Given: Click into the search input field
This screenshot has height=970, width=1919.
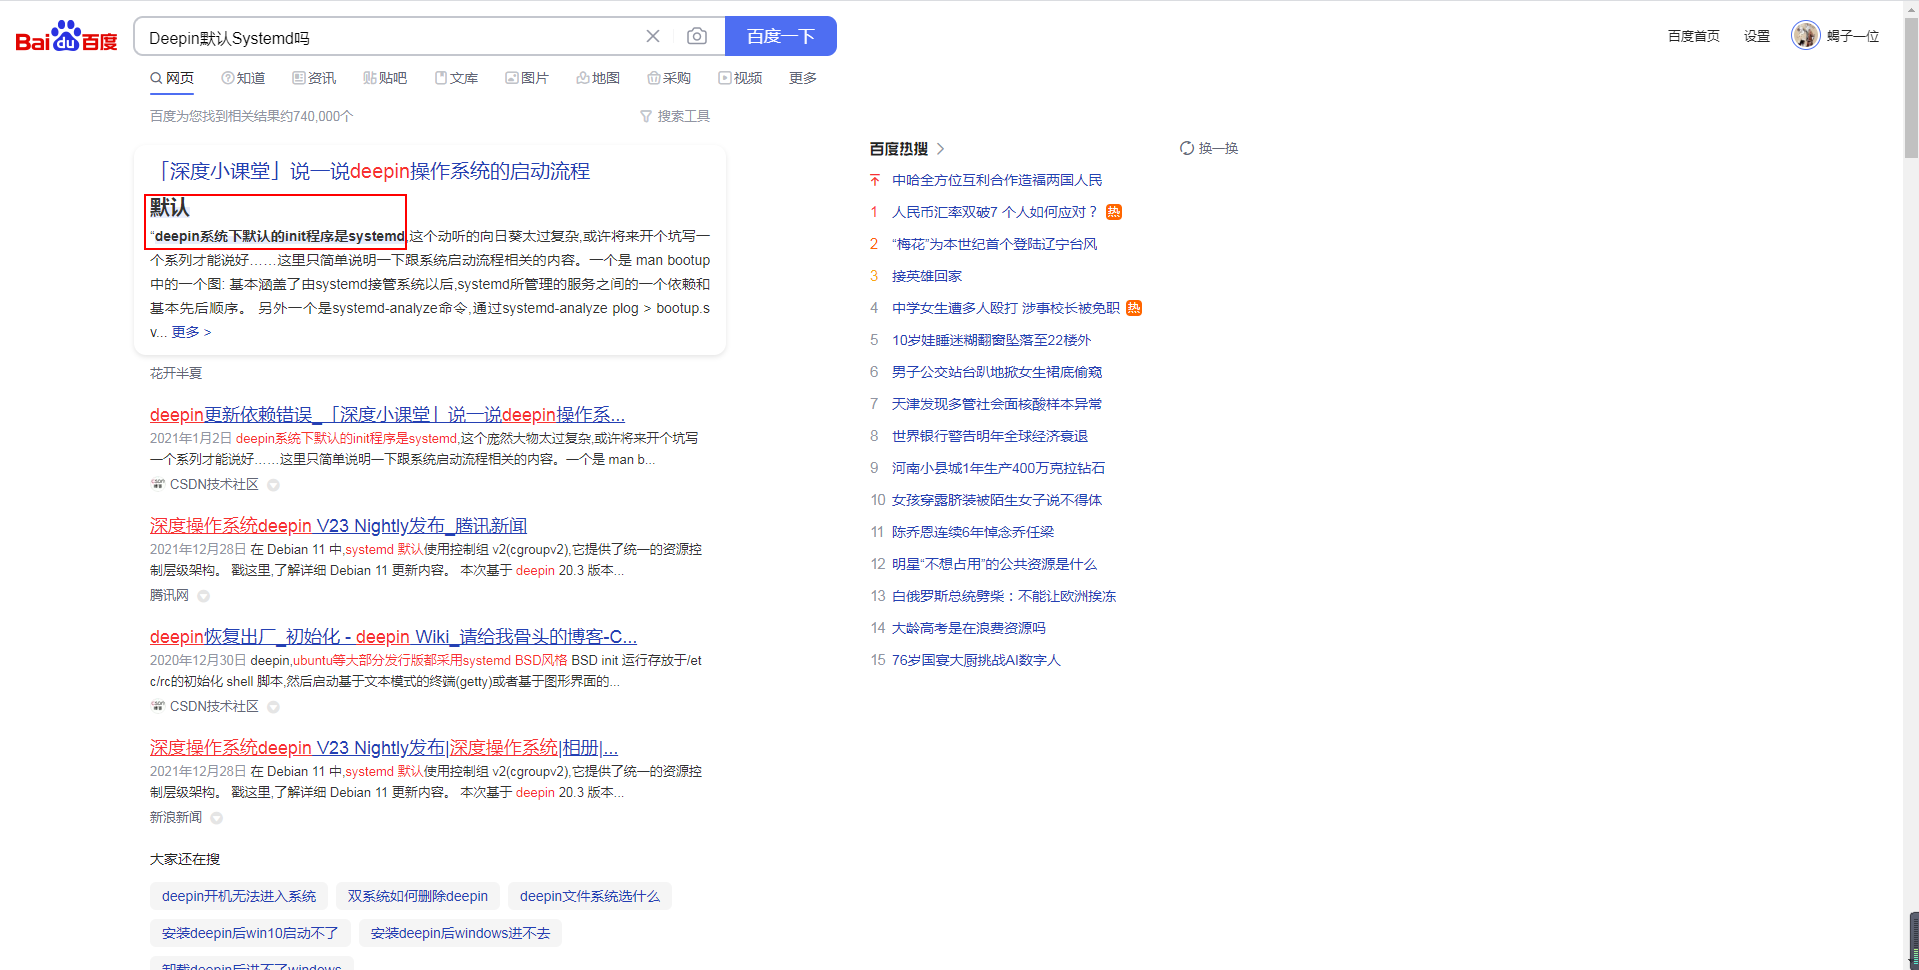Looking at the screenshot, I should coord(390,38).
